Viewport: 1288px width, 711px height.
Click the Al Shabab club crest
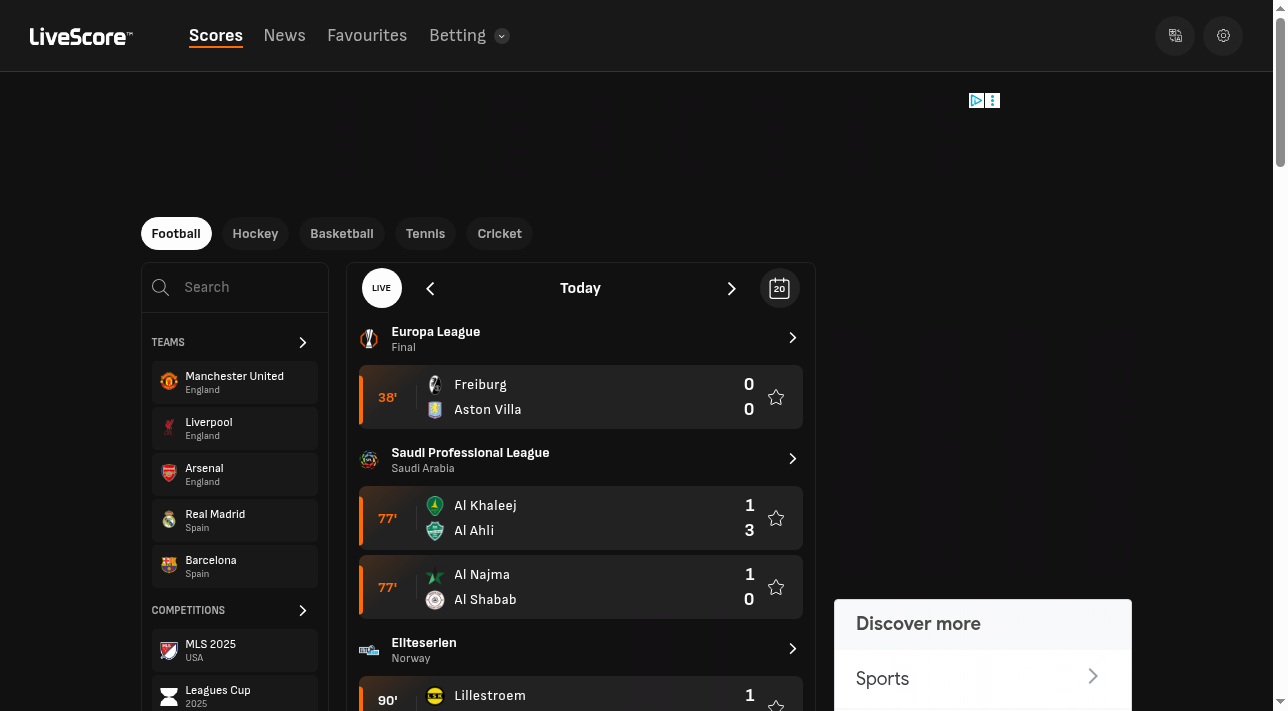tap(435, 600)
